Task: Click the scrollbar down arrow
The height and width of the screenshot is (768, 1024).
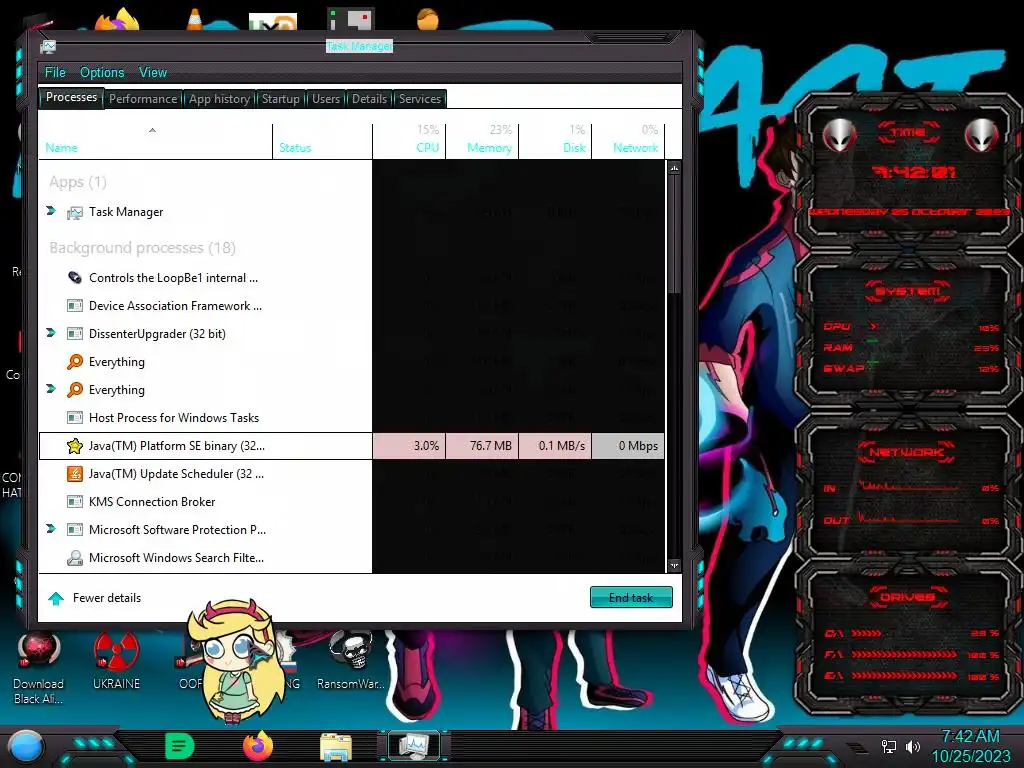Action: point(674,566)
